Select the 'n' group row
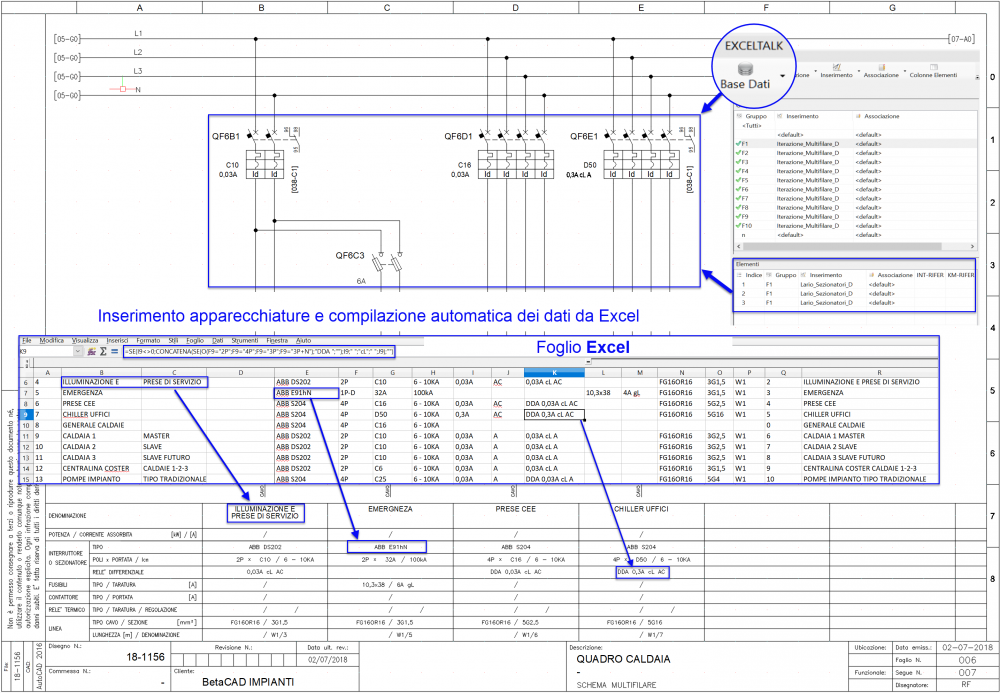 (855, 235)
